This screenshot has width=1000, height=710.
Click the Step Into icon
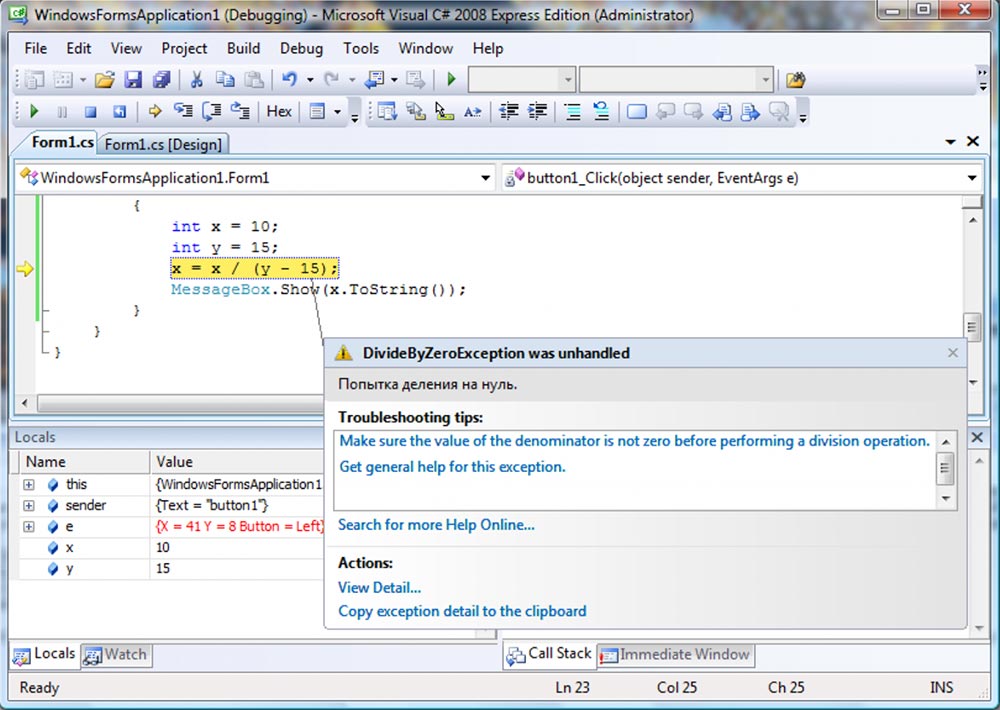click(x=183, y=112)
